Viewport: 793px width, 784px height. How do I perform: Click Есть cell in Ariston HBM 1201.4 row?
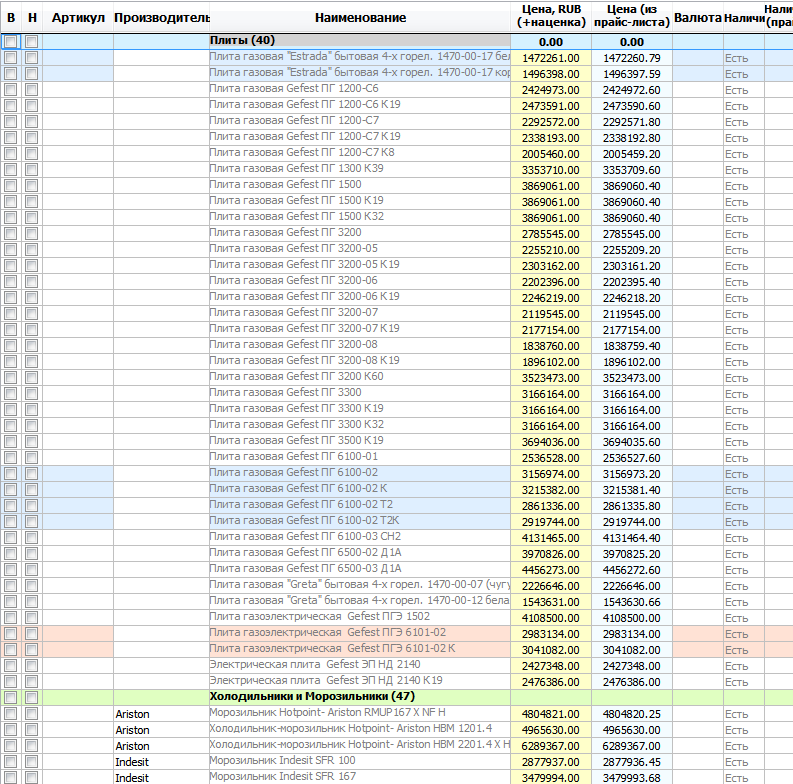(743, 730)
